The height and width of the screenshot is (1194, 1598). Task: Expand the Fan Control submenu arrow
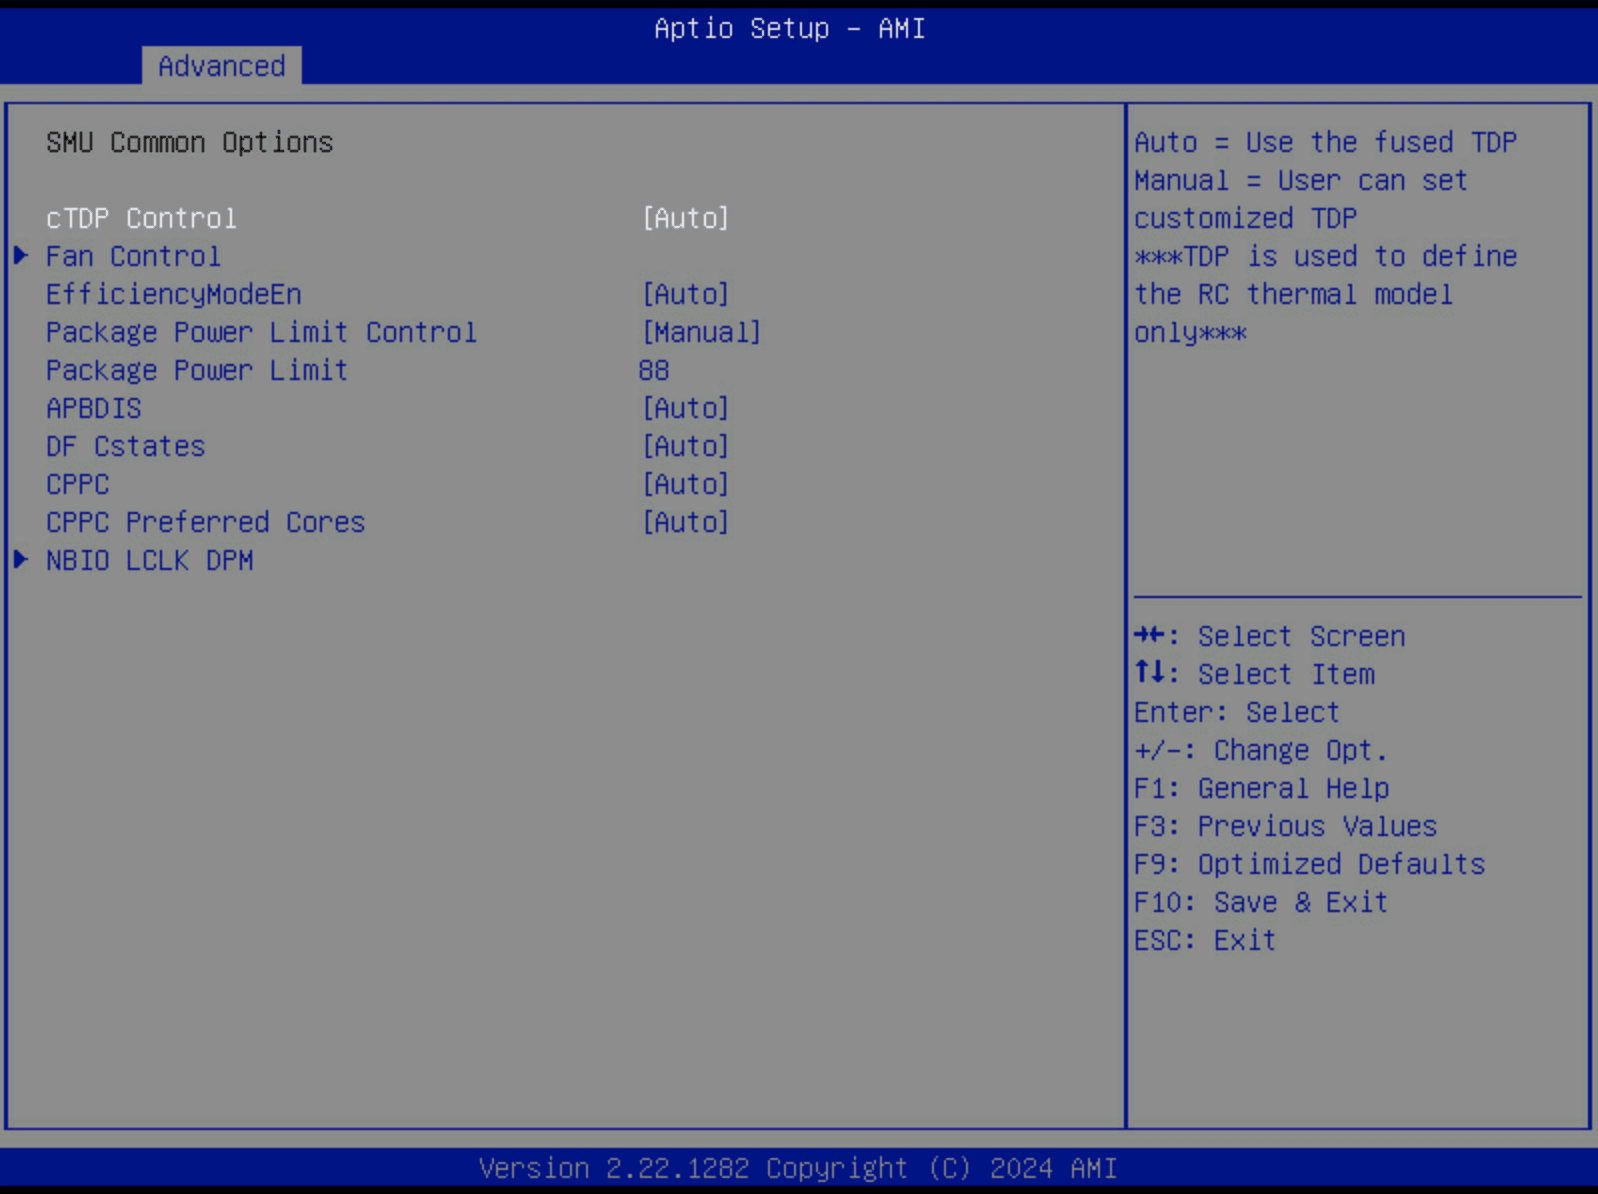coord(21,256)
